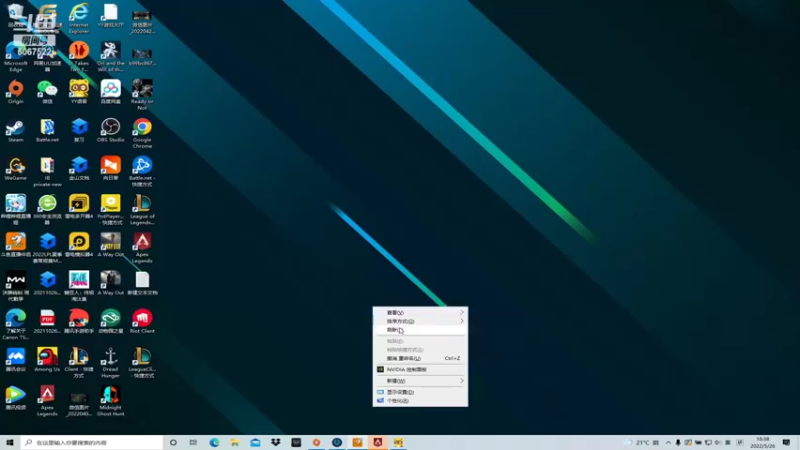
Task: Select 撤消 重命名(U) in the context menu
Action: pos(420,358)
